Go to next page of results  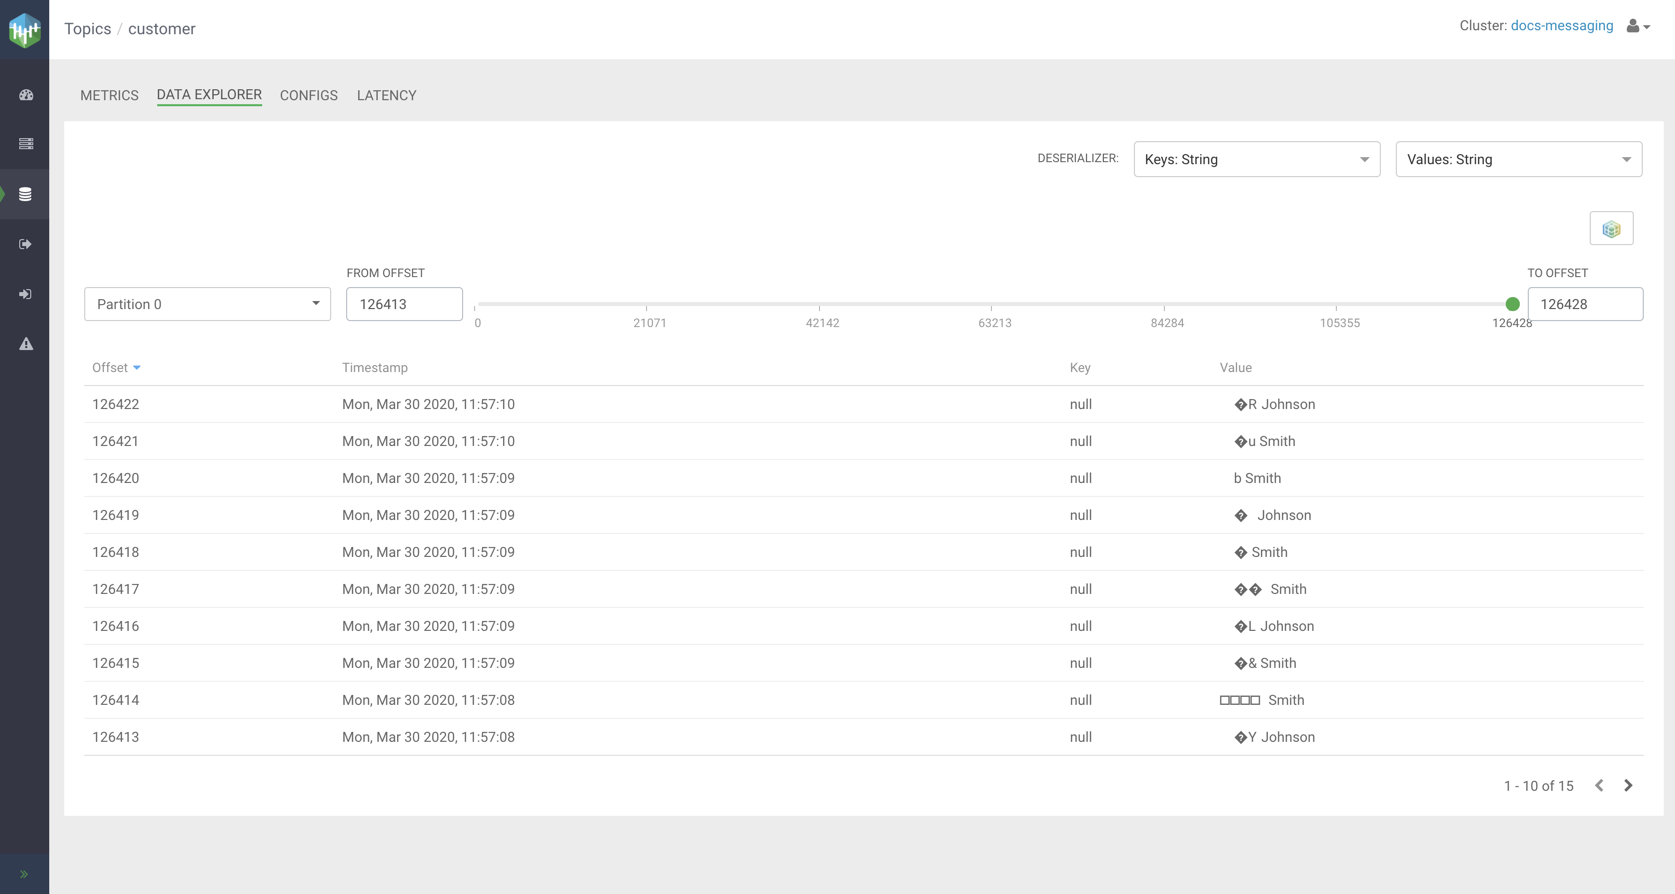click(1628, 786)
